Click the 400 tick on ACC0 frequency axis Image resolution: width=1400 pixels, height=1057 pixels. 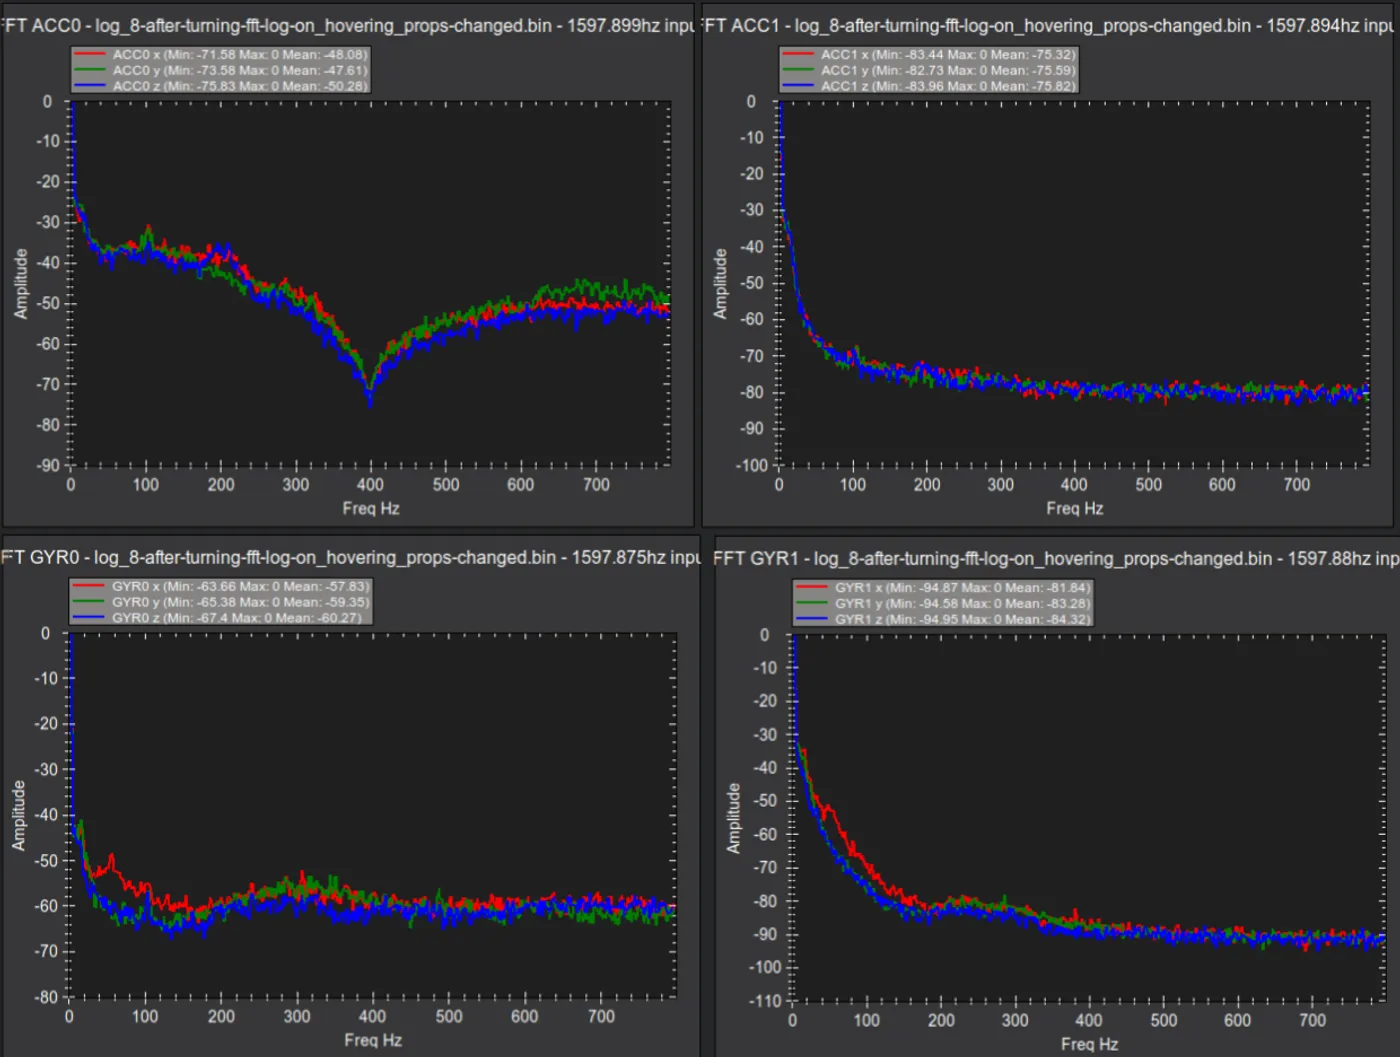(371, 484)
